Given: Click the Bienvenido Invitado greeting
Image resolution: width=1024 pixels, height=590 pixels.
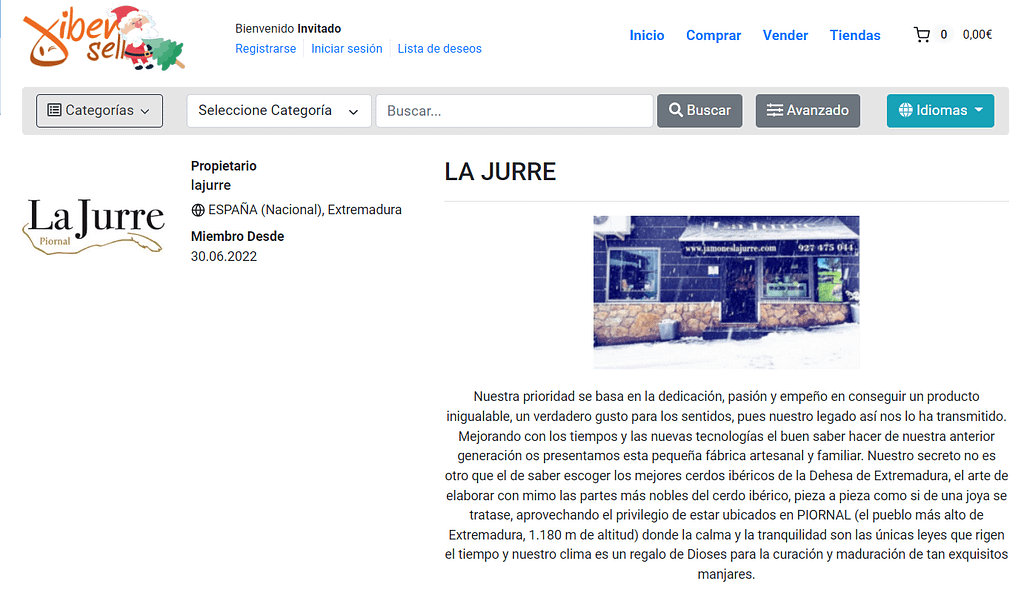Looking at the screenshot, I should pos(288,29).
